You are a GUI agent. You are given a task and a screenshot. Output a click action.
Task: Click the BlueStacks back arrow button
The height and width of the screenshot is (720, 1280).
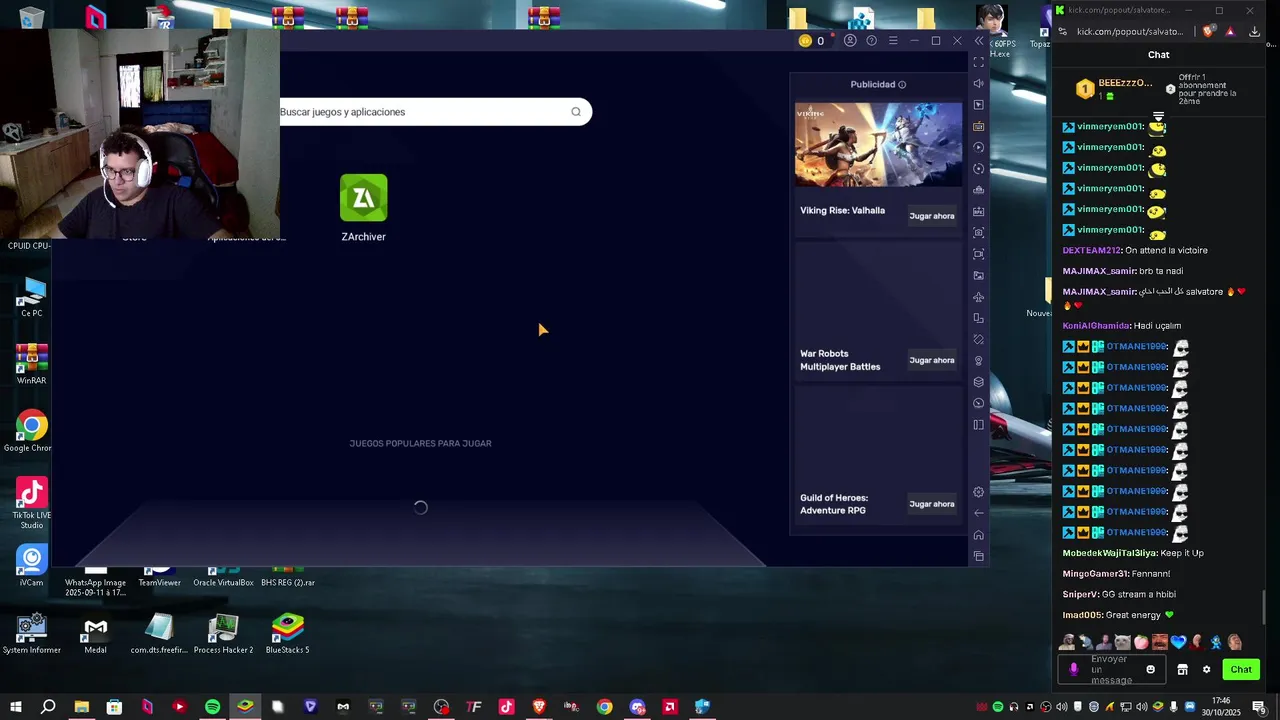click(x=978, y=513)
